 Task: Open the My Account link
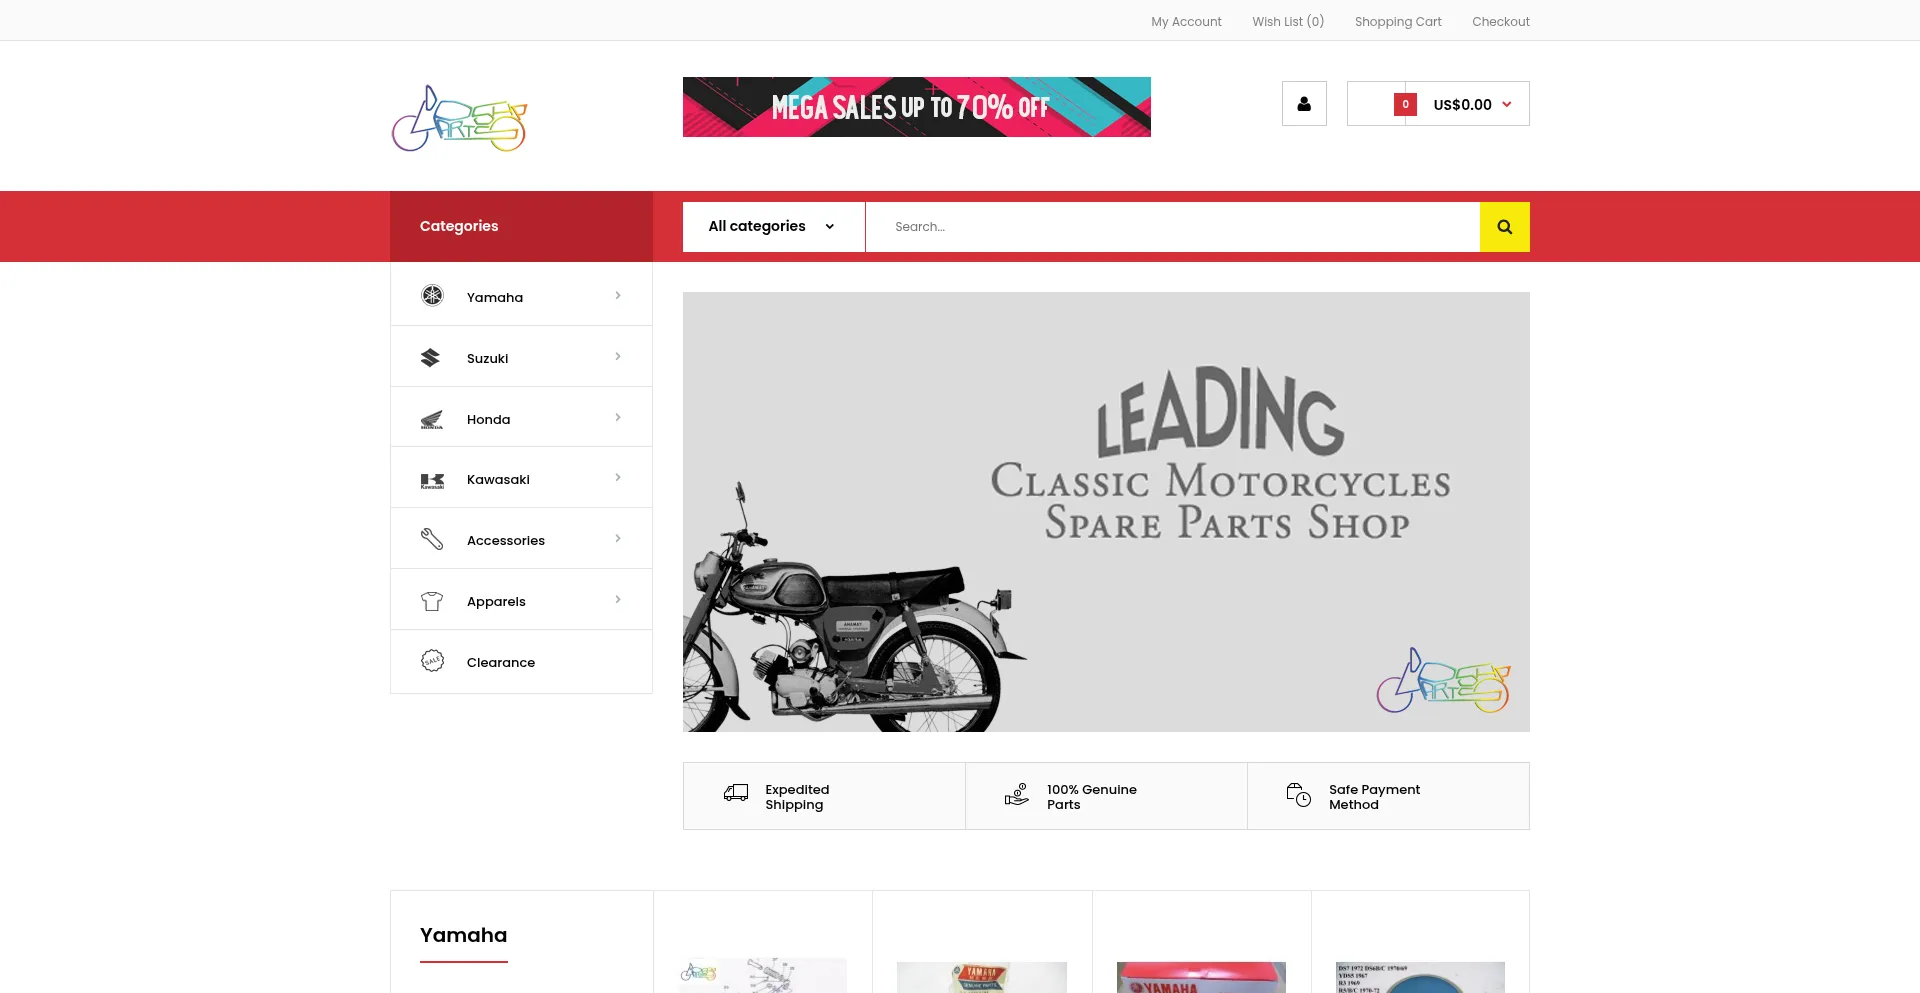tap(1186, 21)
